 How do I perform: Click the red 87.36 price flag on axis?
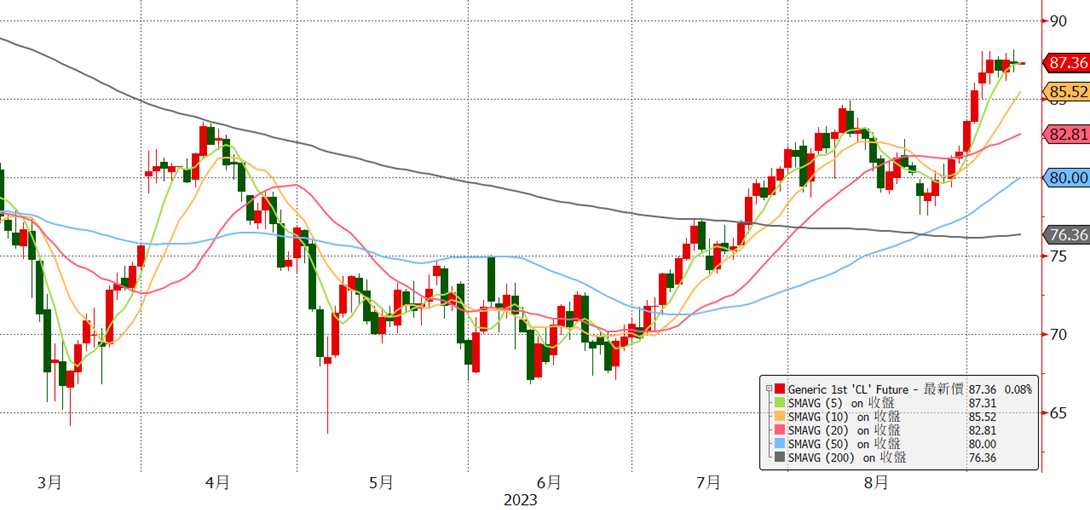pos(1066,63)
